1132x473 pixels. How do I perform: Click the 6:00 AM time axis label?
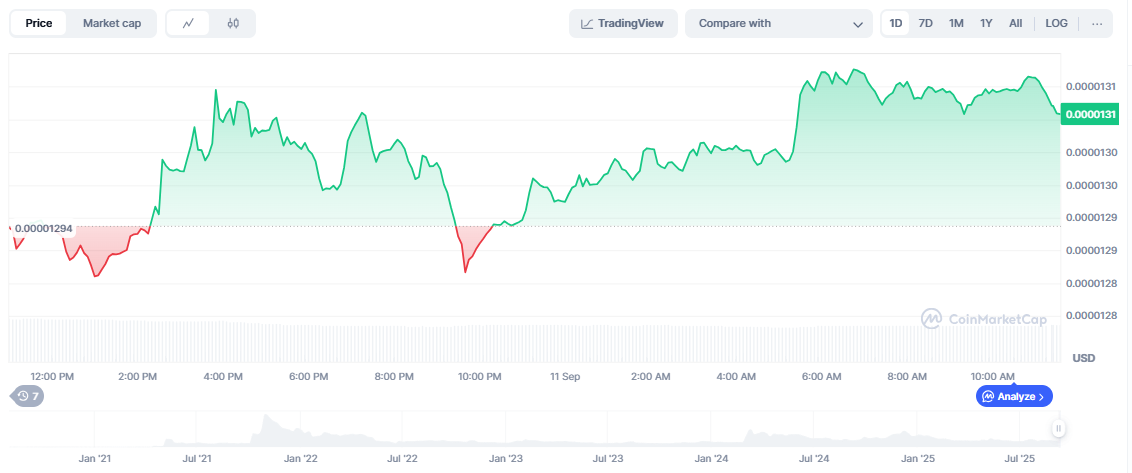click(x=822, y=377)
